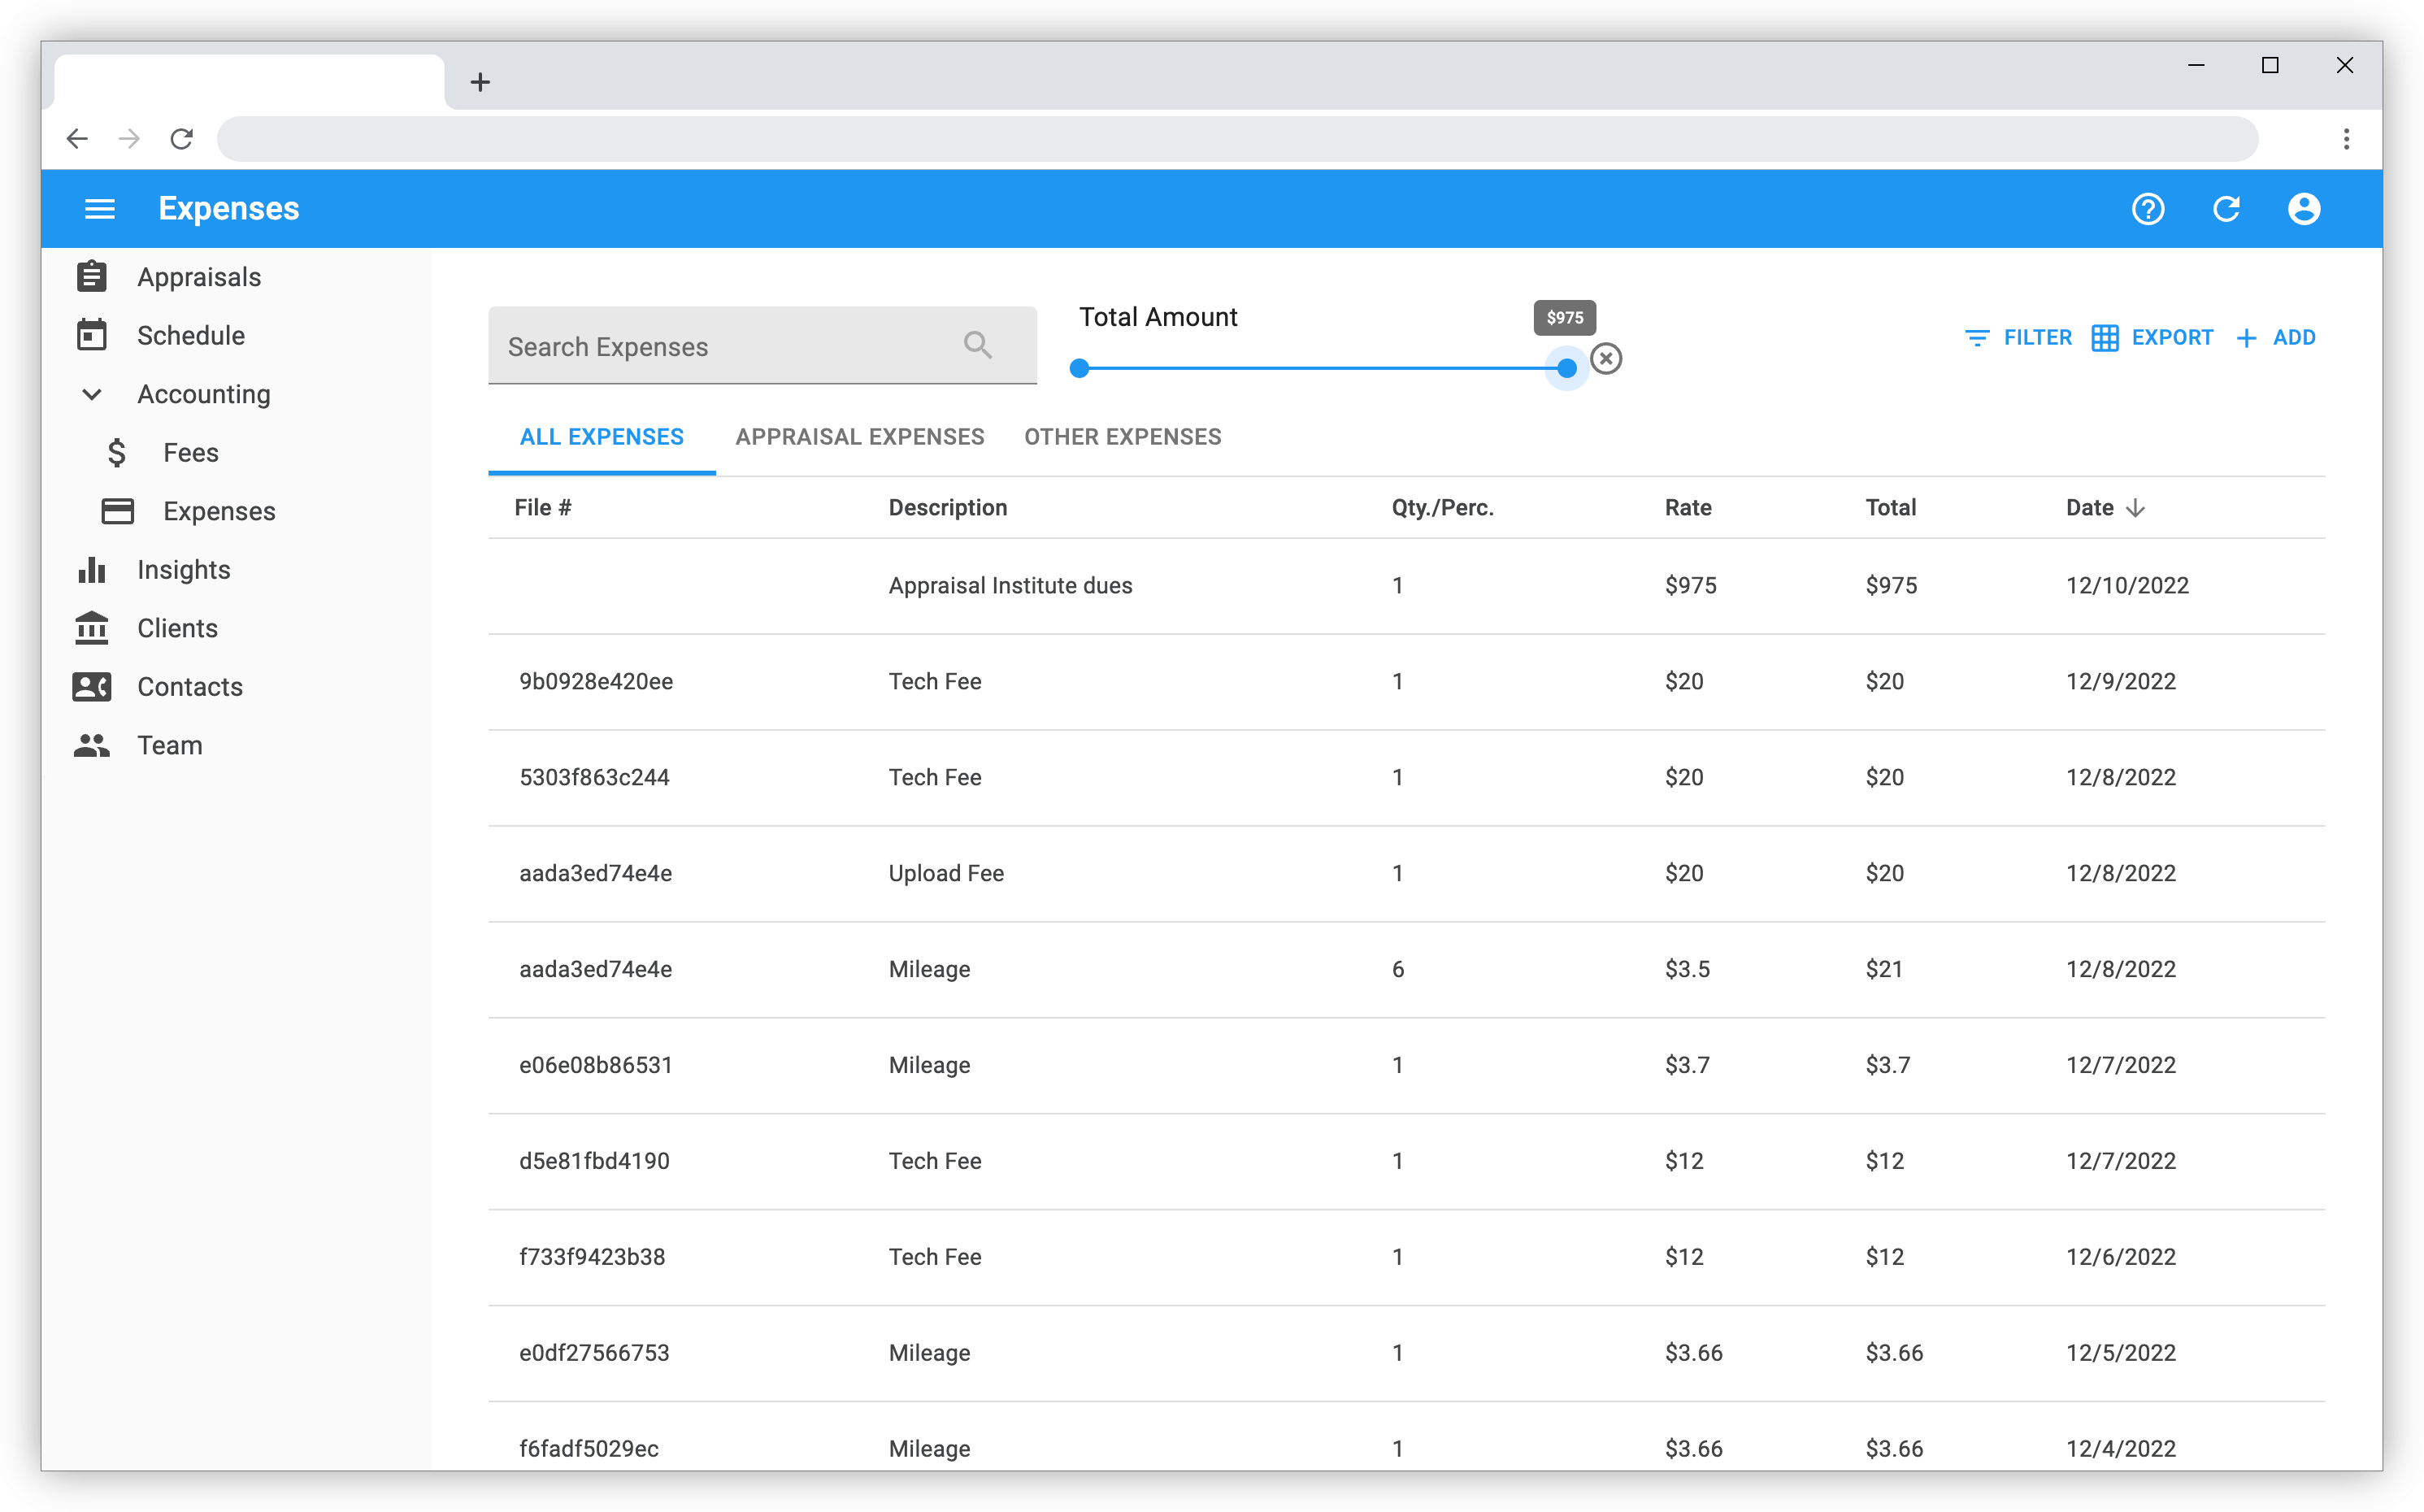
Task: Select the Clients bank icon
Action: tap(92, 628)
